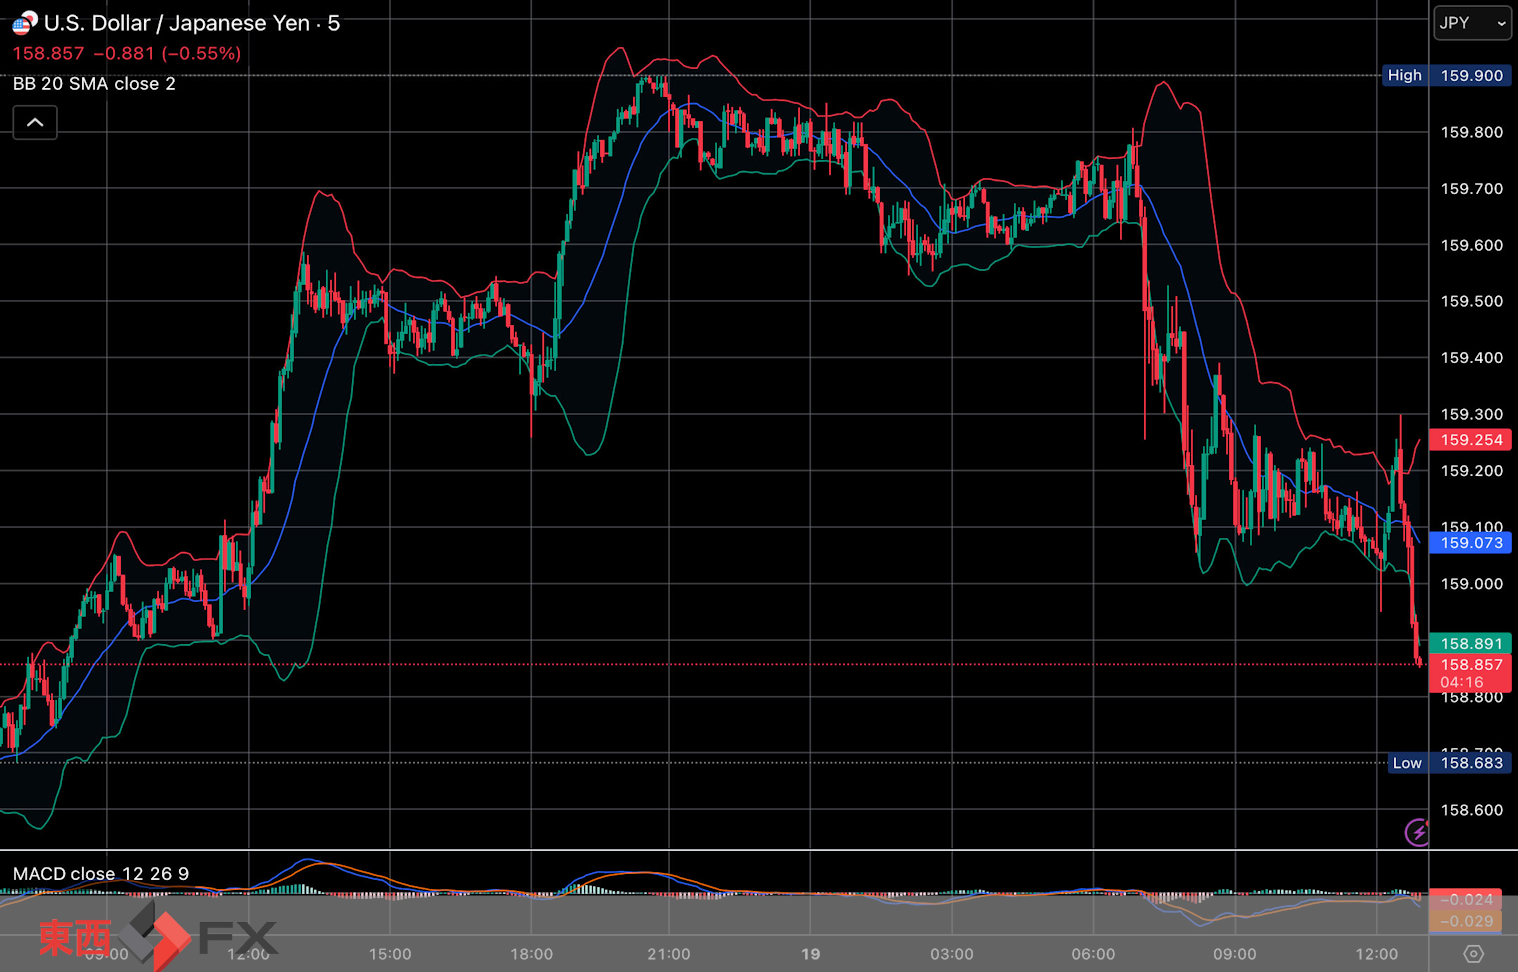Select the BB 20 SMA close indicator legend

click(94, 84)
